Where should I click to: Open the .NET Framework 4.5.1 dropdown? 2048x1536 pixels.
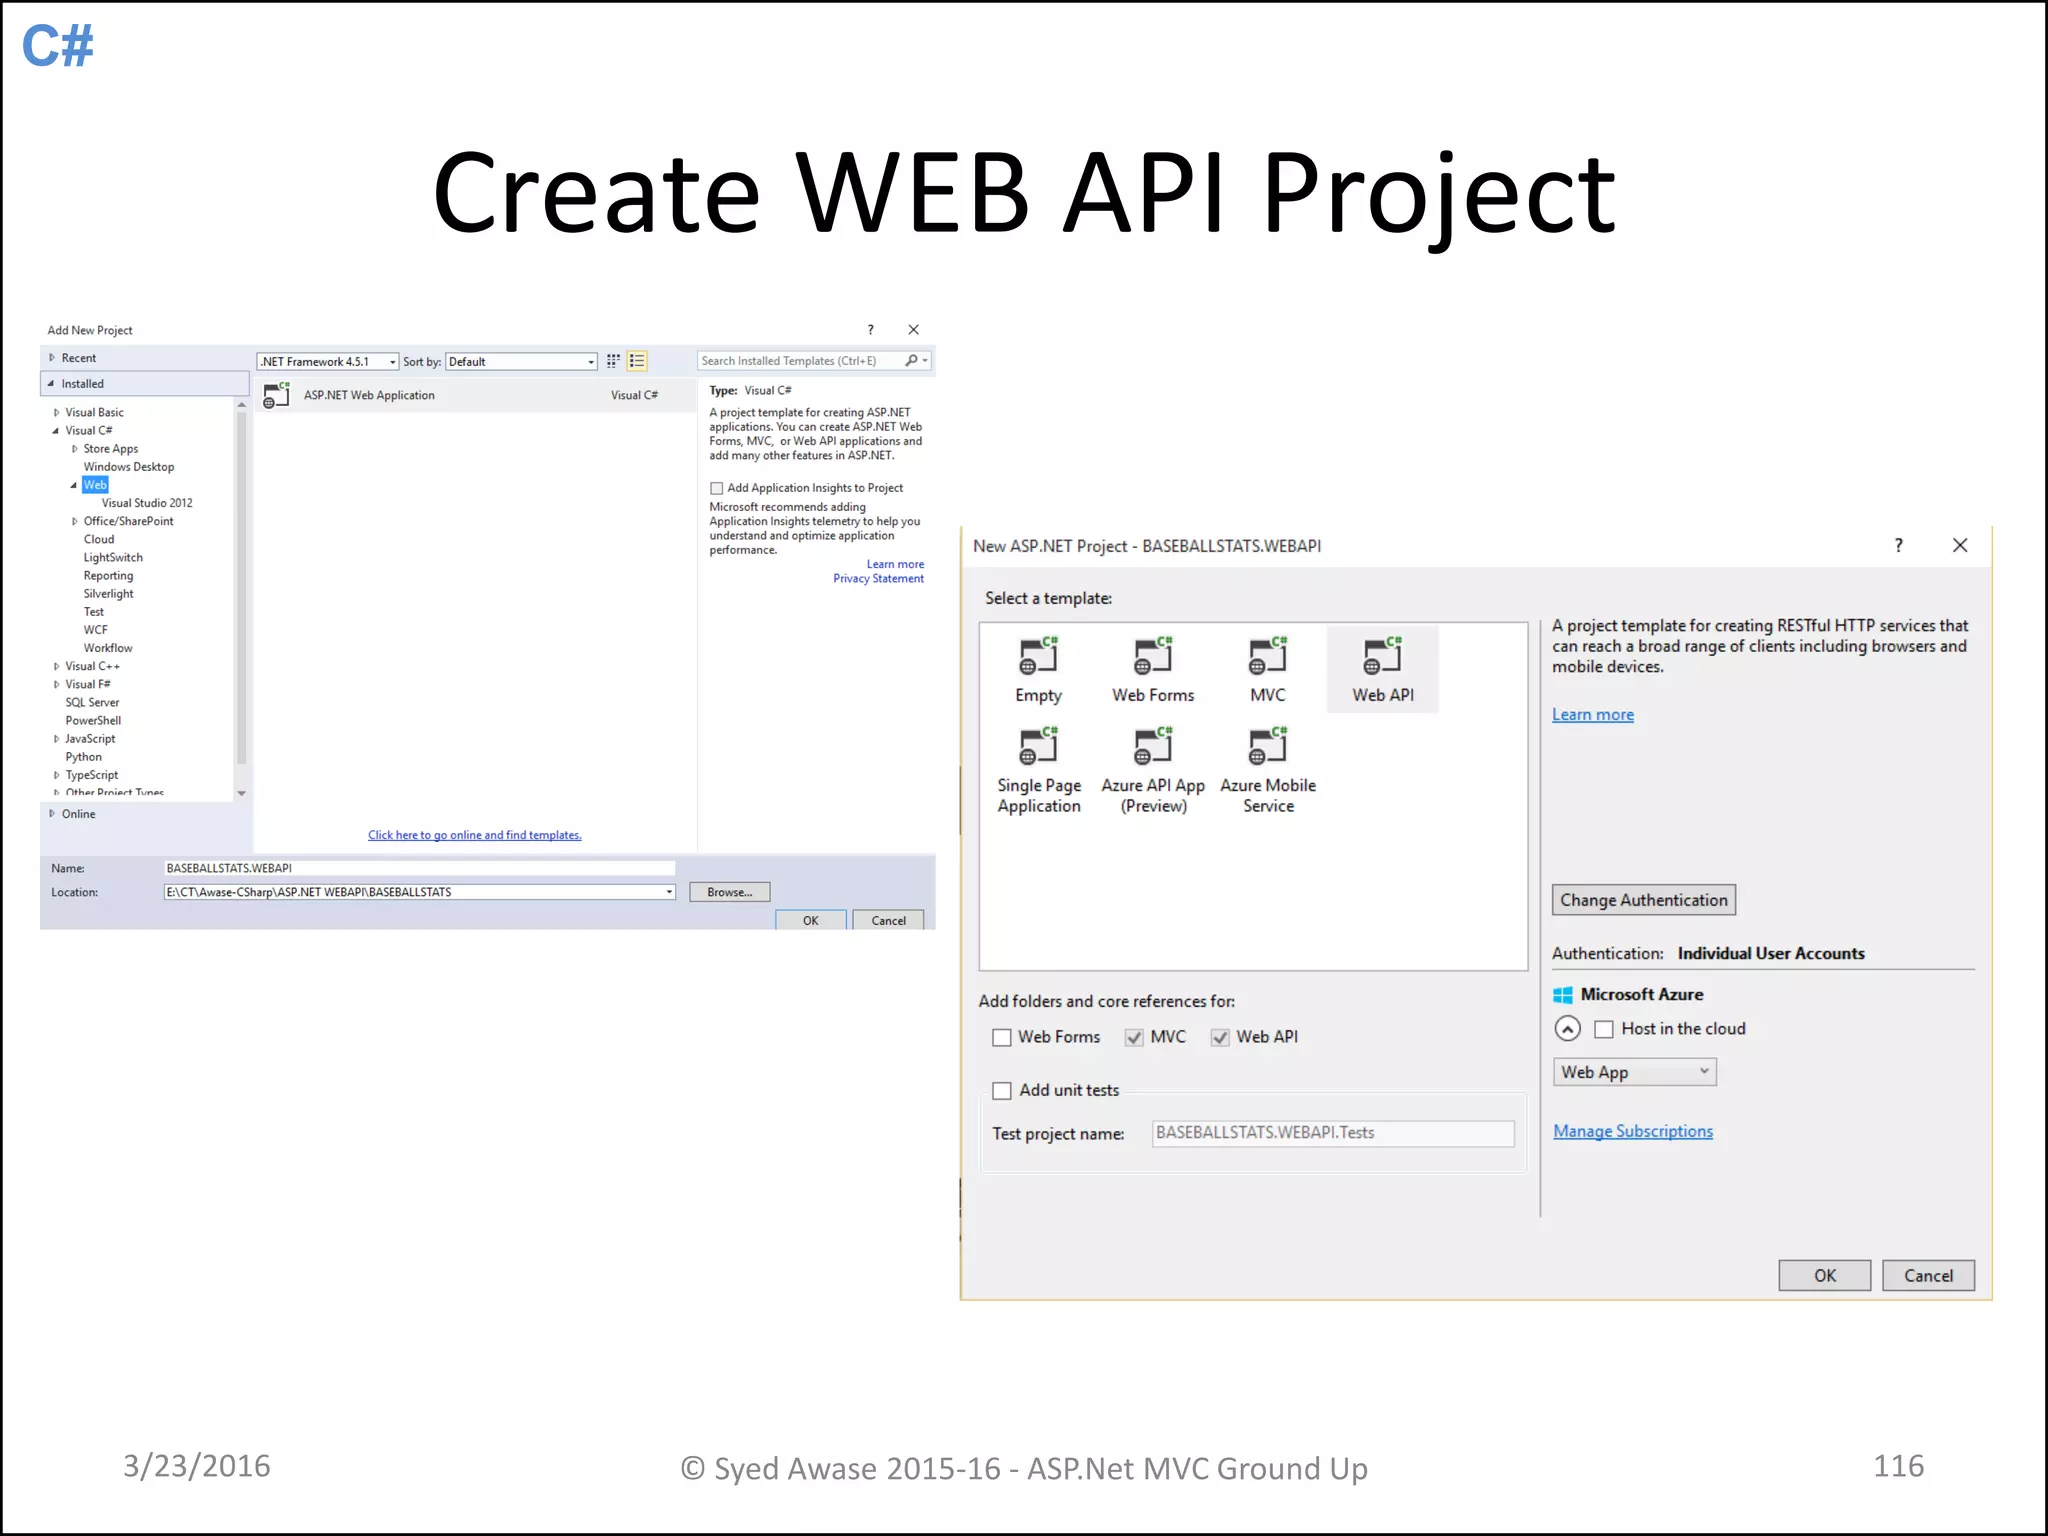pyautogui.click(x=328, y=362)
